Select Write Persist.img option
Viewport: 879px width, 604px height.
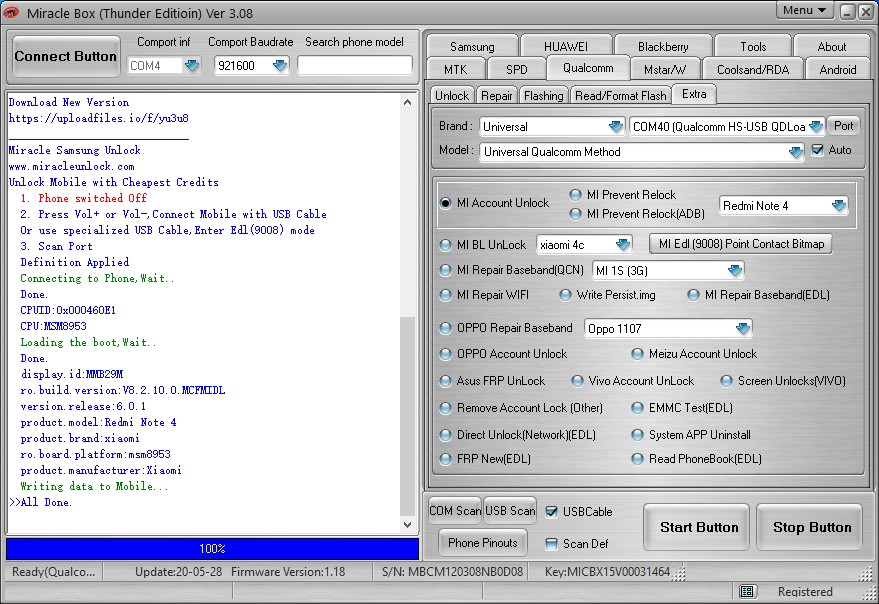point(565,295)
